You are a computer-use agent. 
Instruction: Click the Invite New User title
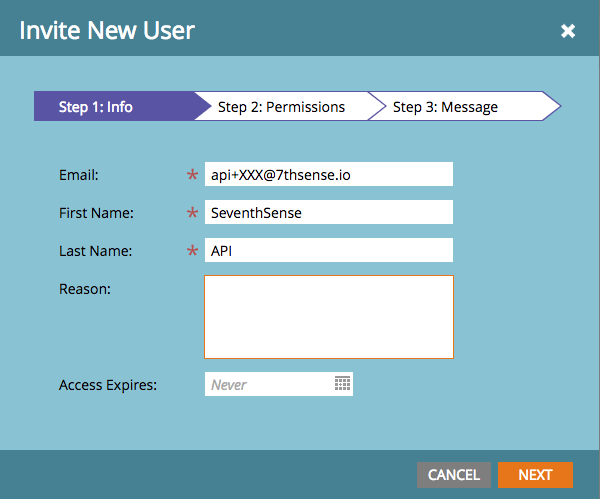[x=107, y=30]
